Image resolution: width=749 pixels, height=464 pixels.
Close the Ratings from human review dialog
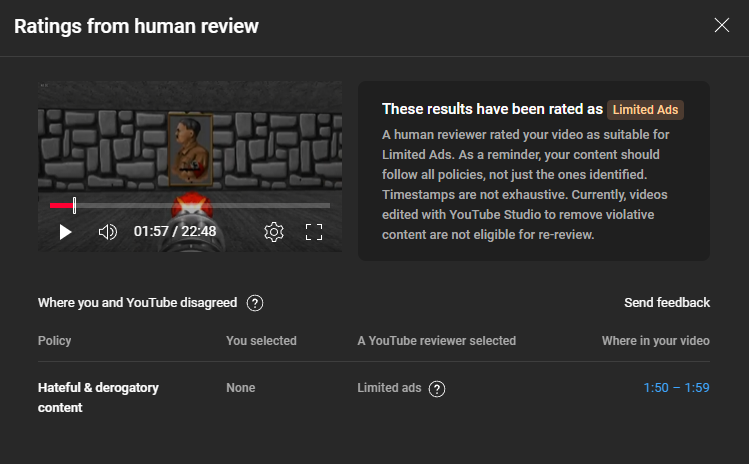click(x=721, y=25)
